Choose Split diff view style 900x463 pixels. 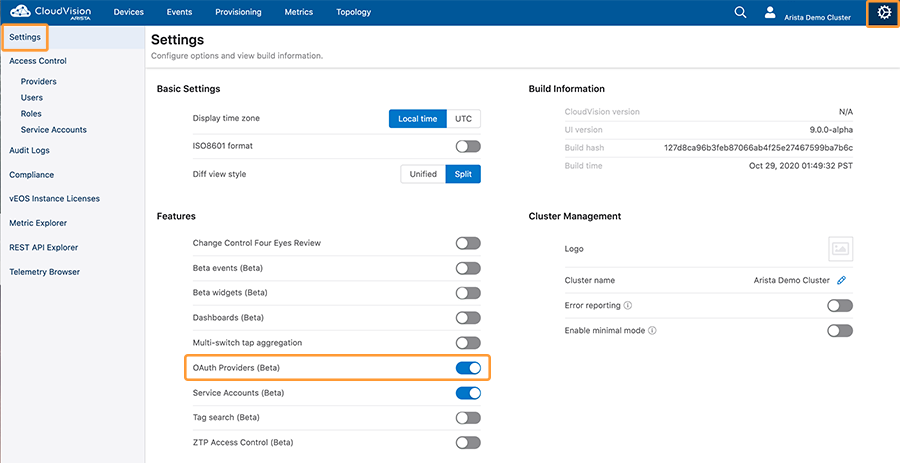point(463,174)
